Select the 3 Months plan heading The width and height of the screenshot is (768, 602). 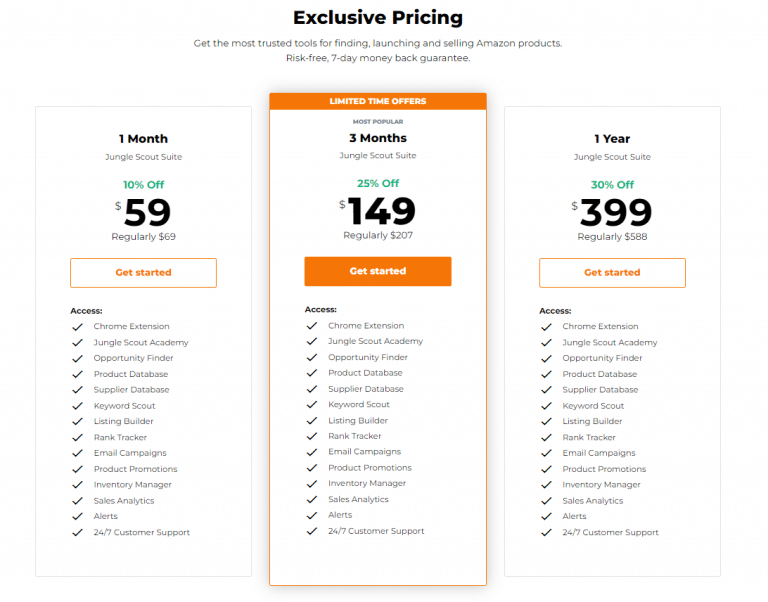[x=378, y=138]
